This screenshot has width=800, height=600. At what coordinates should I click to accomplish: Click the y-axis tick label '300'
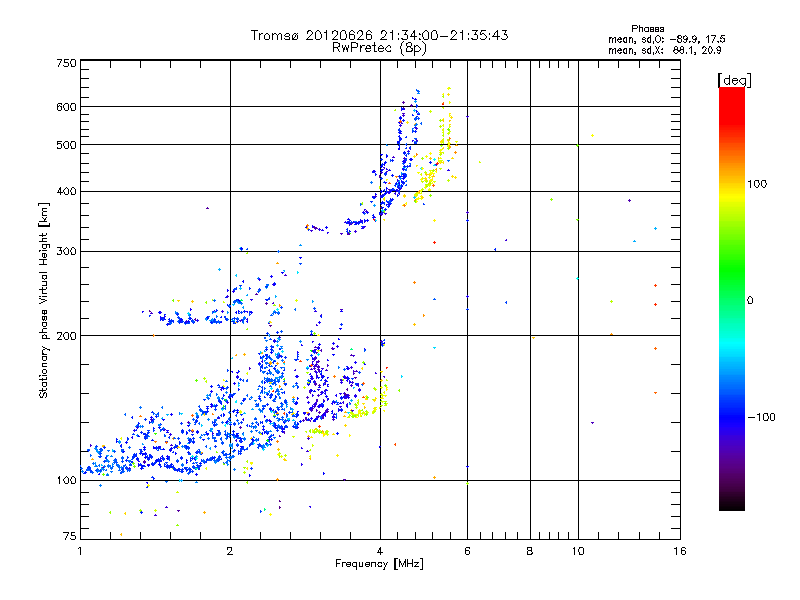[66, 252]
